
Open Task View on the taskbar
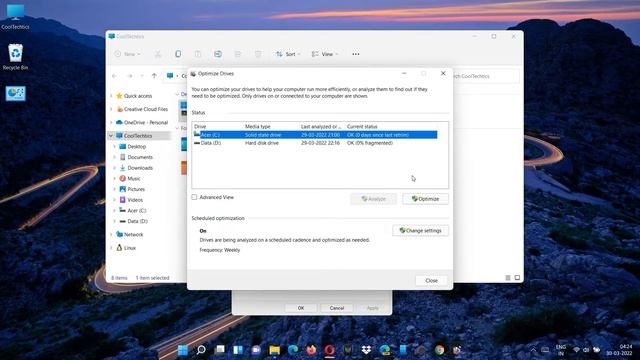220,350
